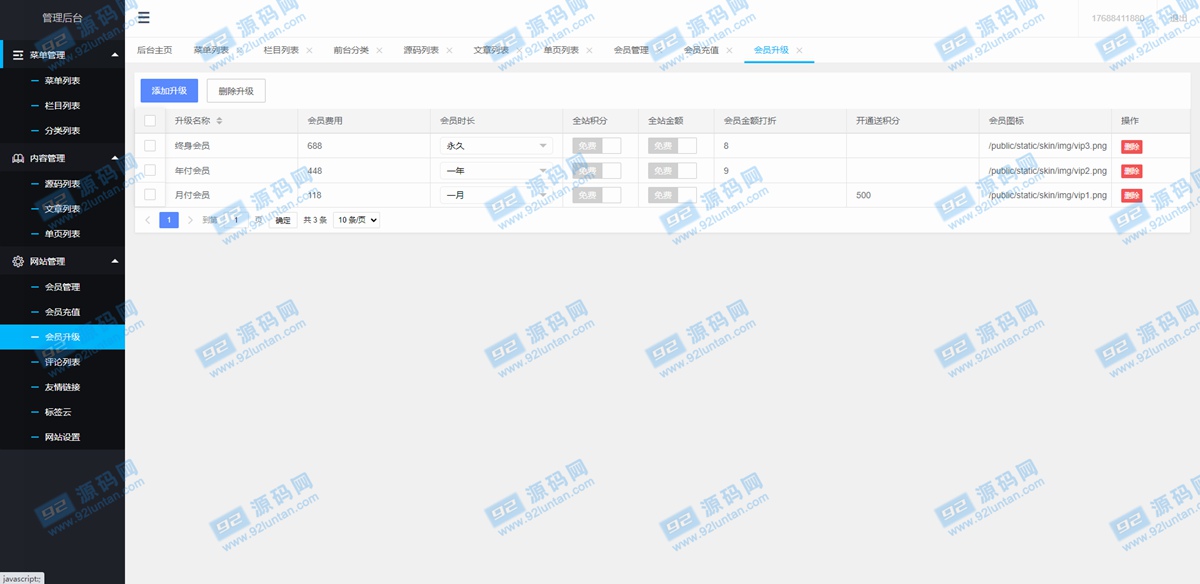
Task: Switch to the 前台分类 tab
Action: (x=351, y=50)
